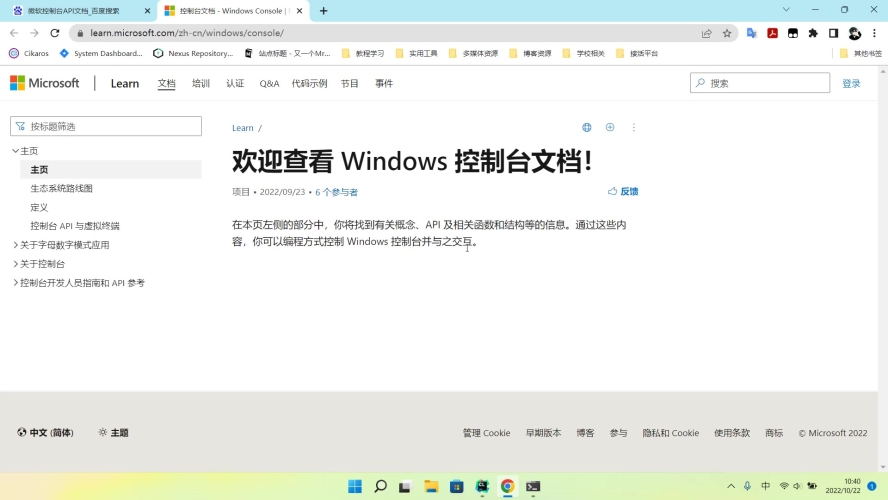Click the page vertical scrollbar

[x=883, y=269]
